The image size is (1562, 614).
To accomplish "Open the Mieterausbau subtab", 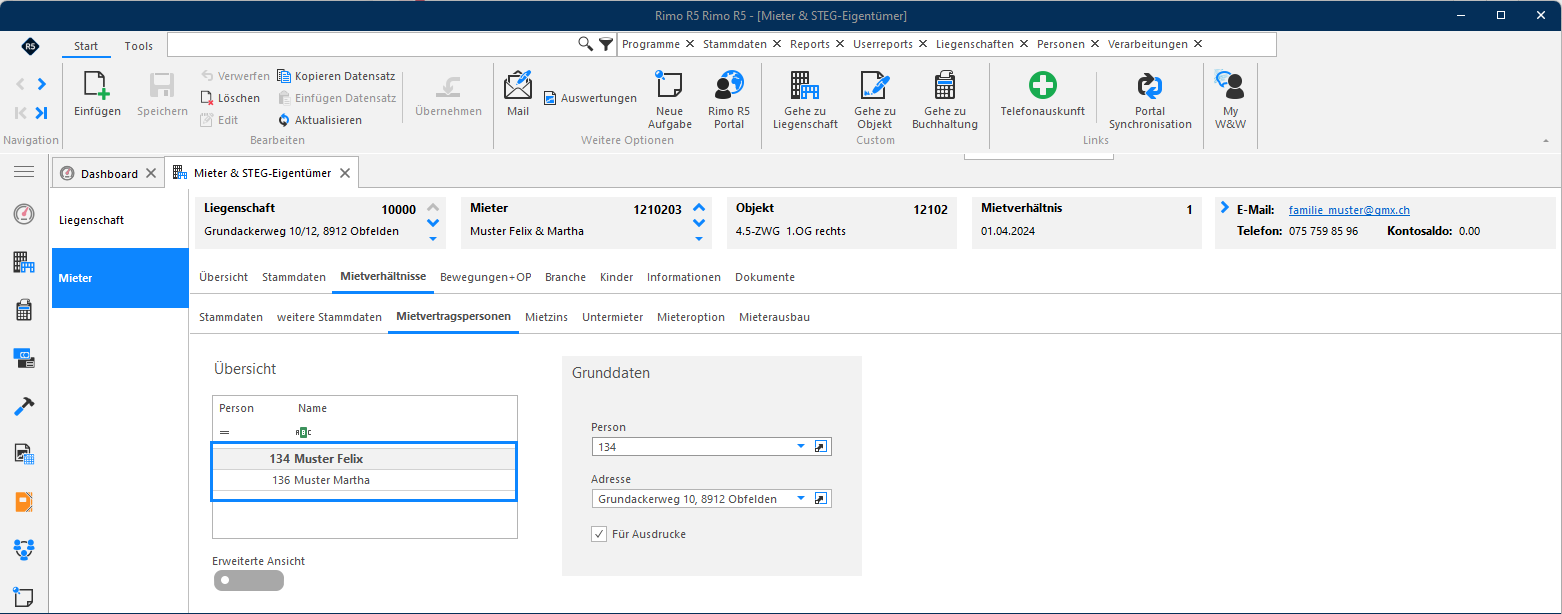I will pyautogui.click(x=774, y=317).
